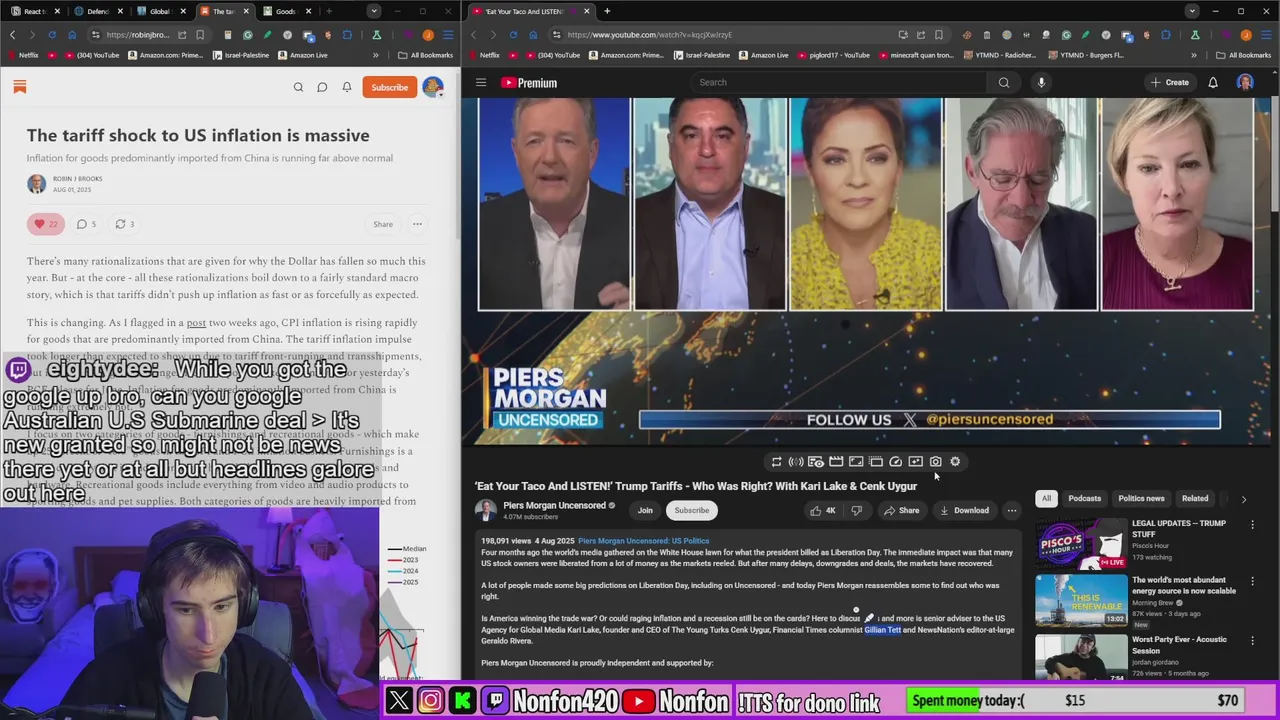The height and width of the screenshot is (720, 1280).
Task: Like the Piers Morgan video
Action: [823, 511]
